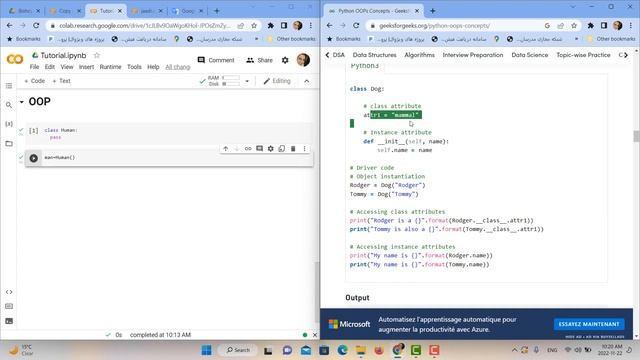
Task: Show more bookmarks in Colab window
Action: (x=256, y=39)
